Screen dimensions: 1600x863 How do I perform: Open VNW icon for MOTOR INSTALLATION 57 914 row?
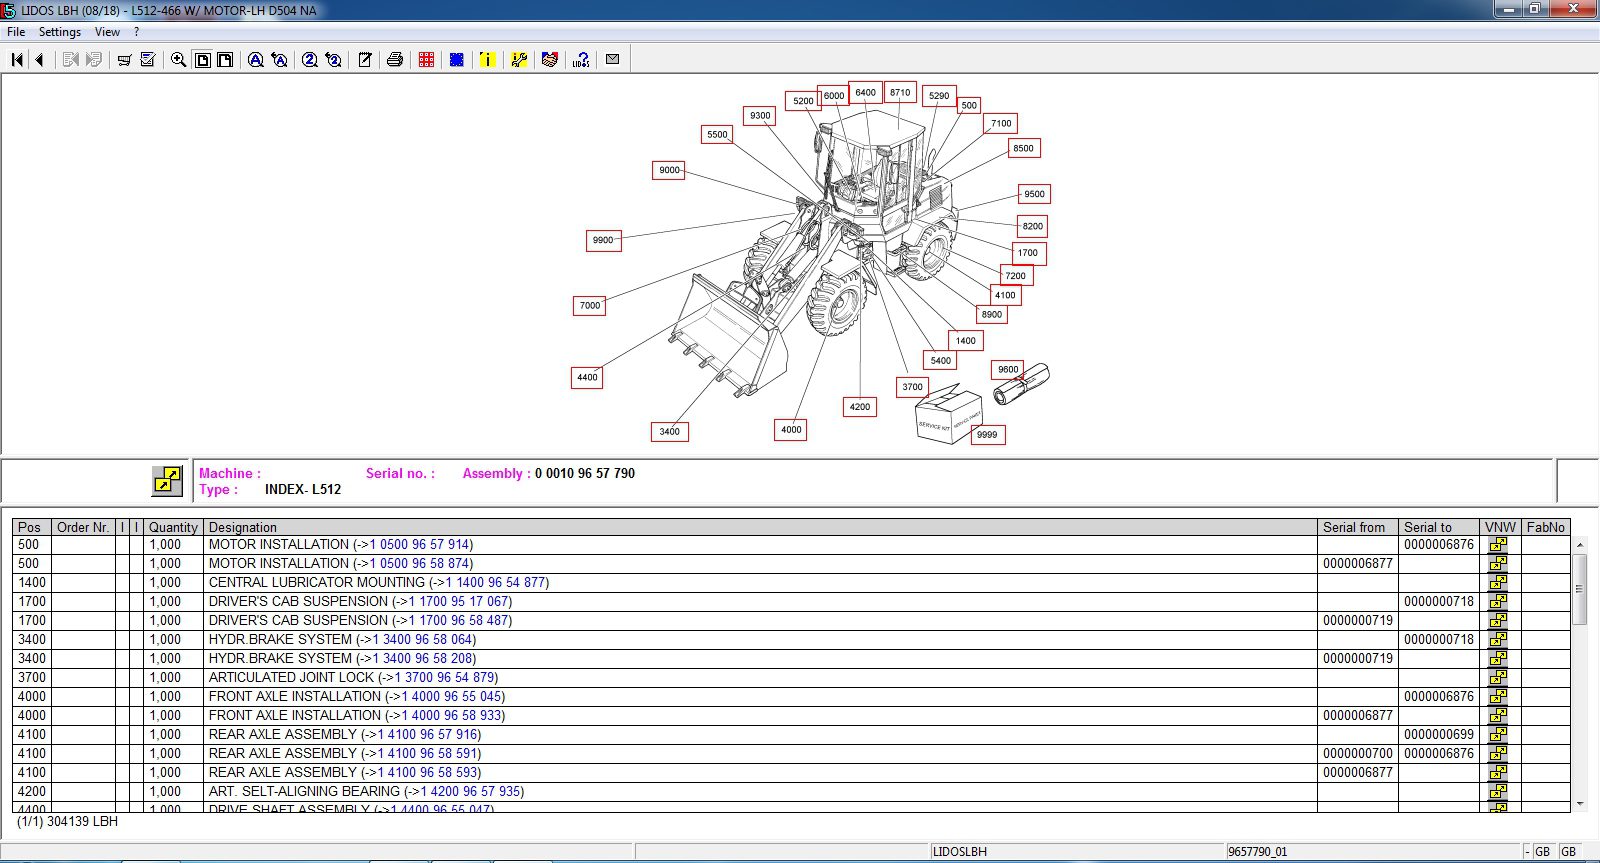pos(1498,545)
